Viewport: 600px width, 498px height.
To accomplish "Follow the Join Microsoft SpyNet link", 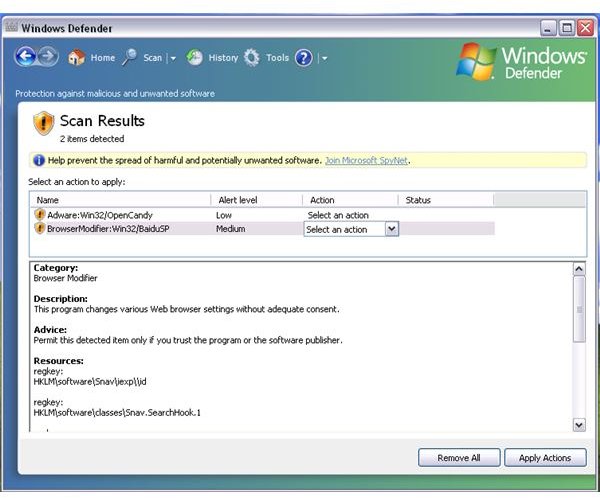I will tap(366, 160).
